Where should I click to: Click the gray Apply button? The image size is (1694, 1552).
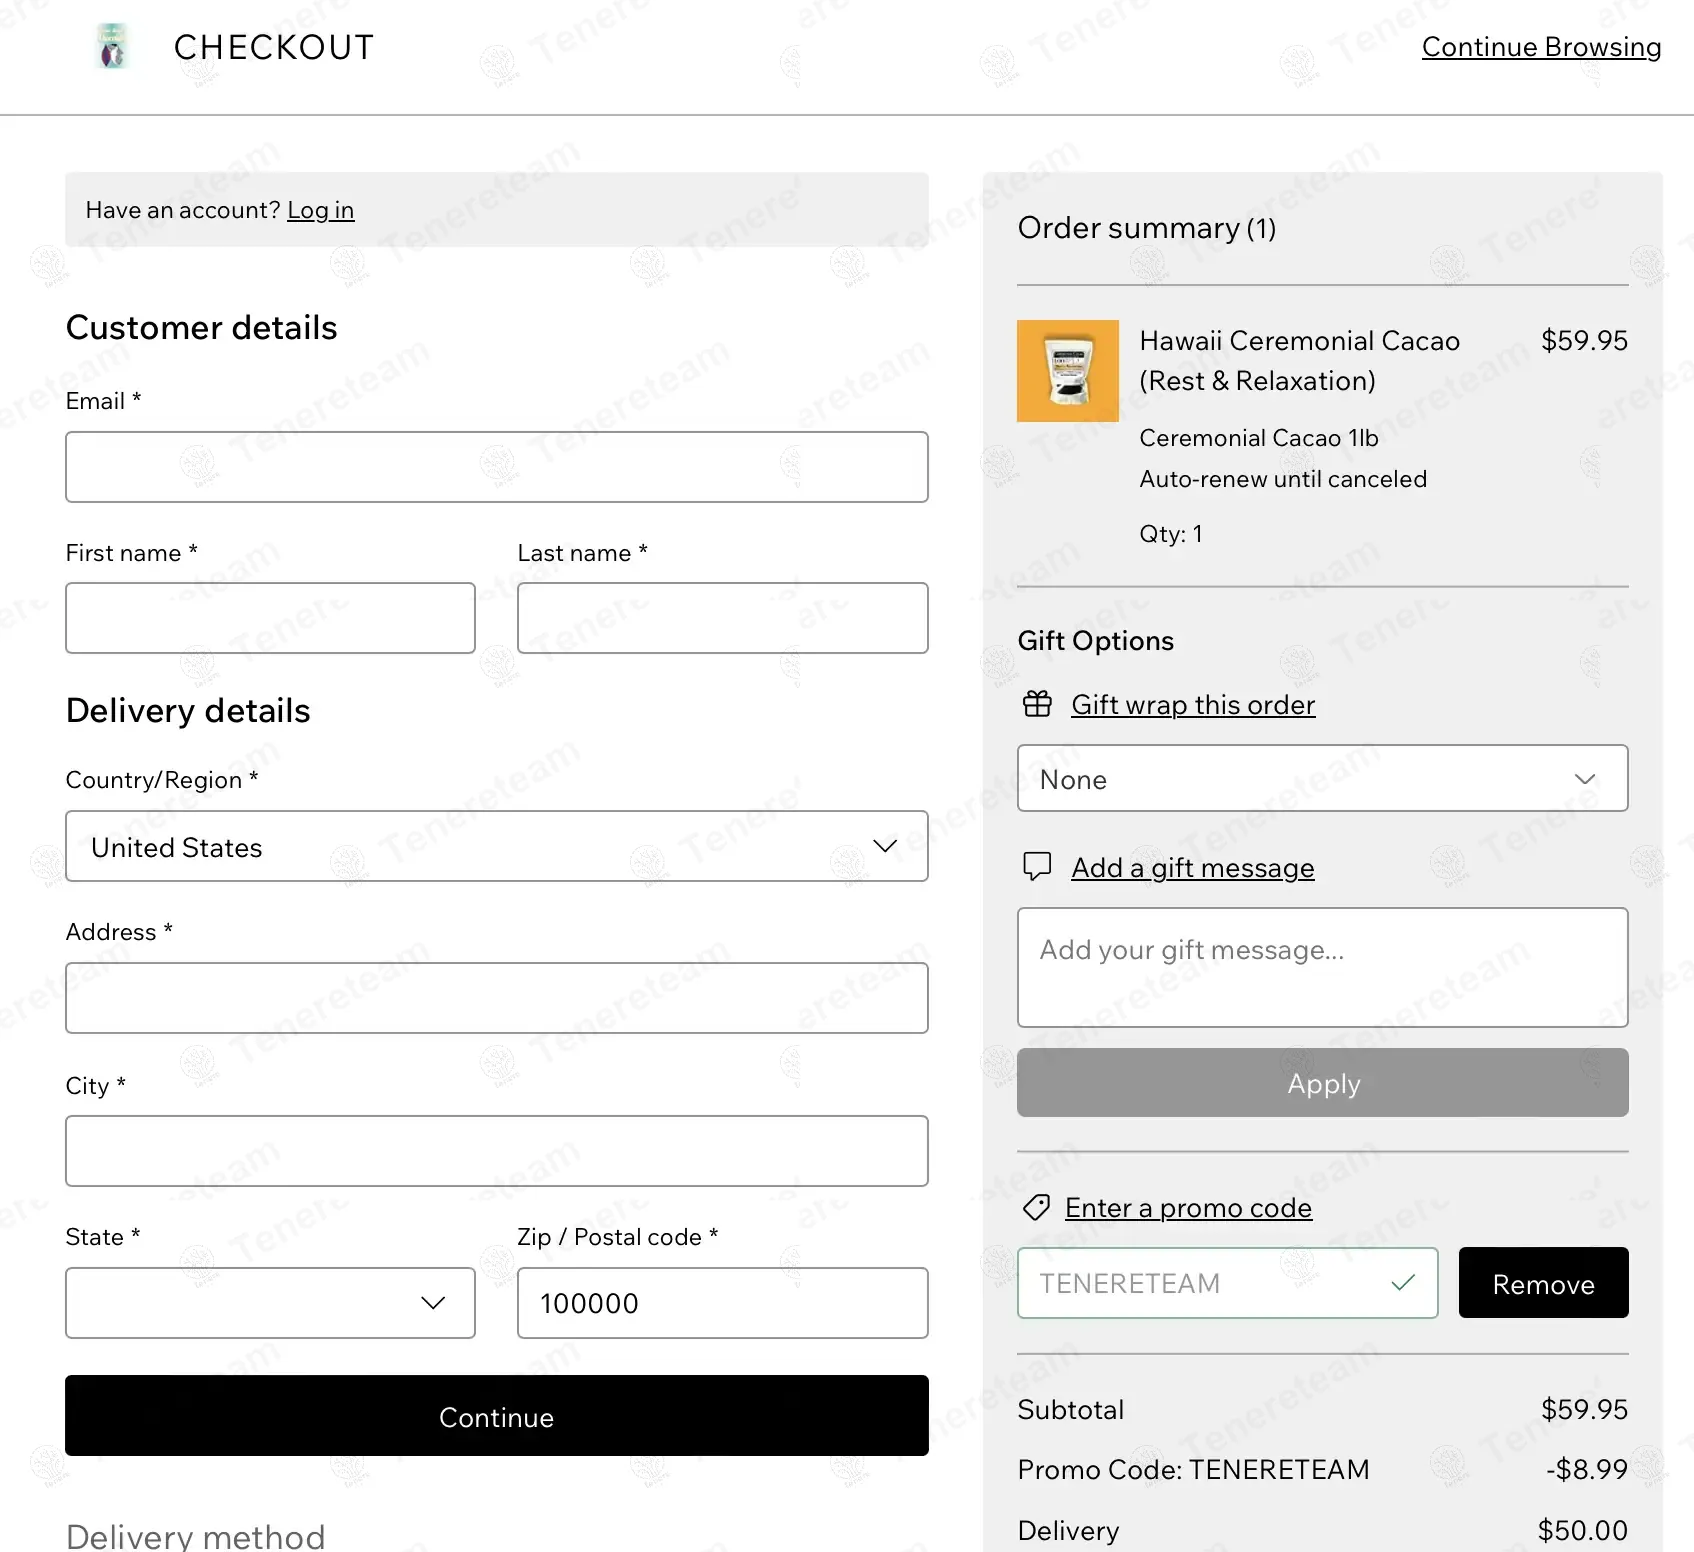(x=1322, y=1083)
